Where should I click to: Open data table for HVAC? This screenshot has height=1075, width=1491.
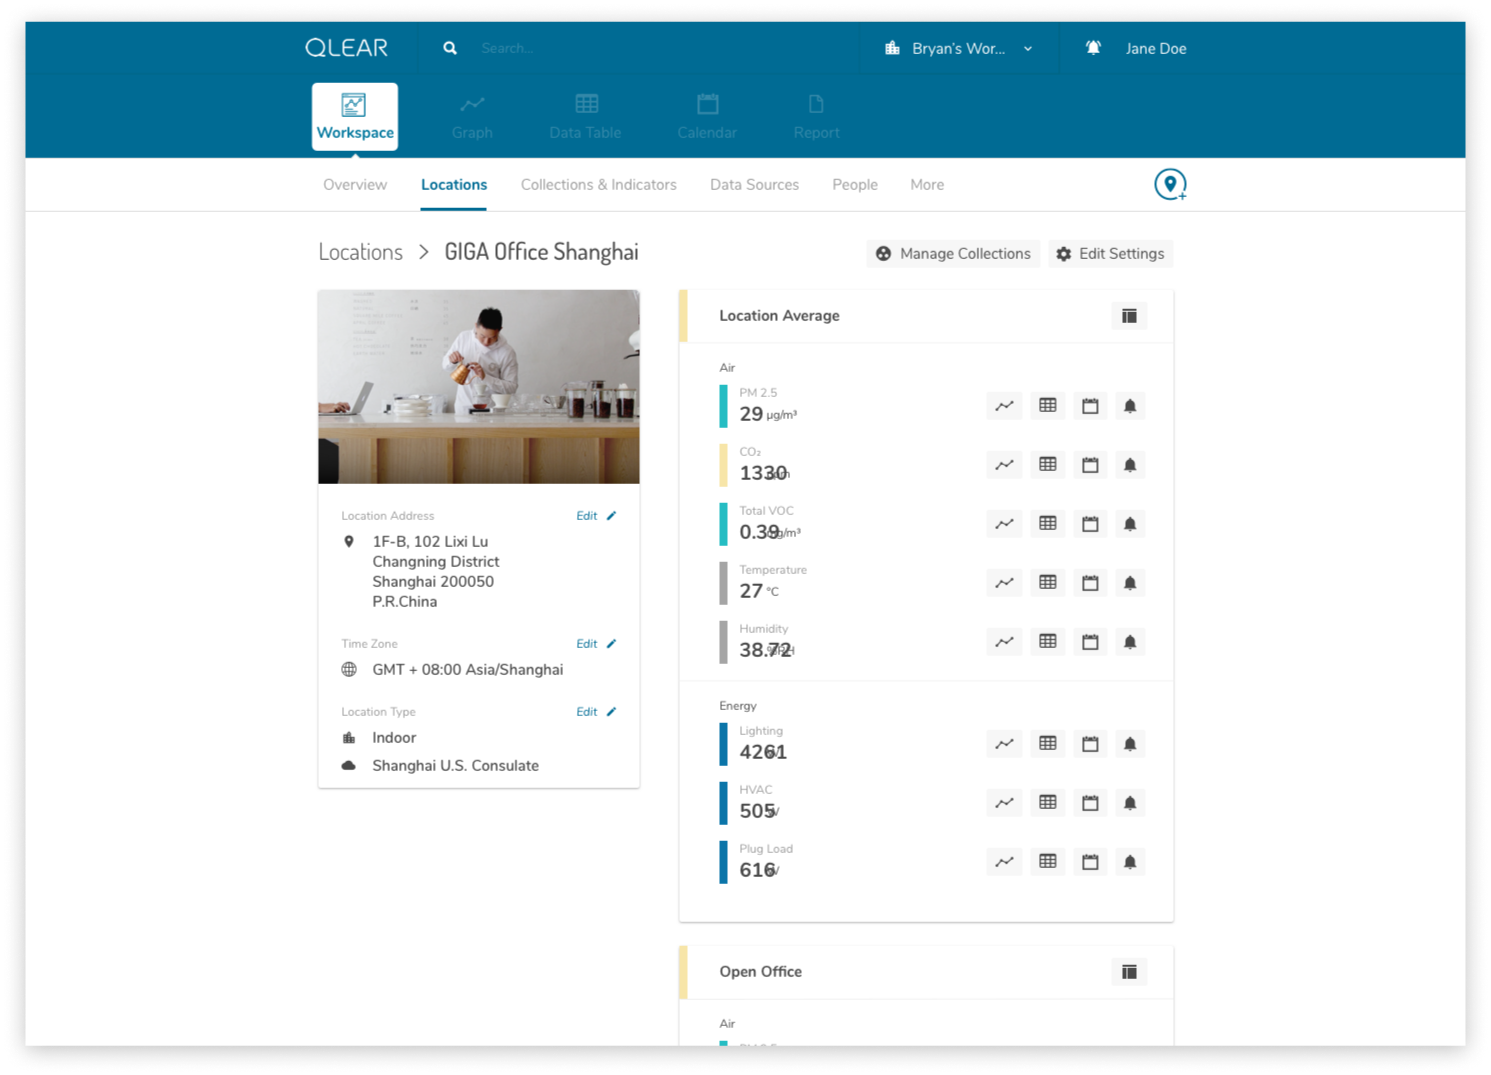click(1047, 803)
